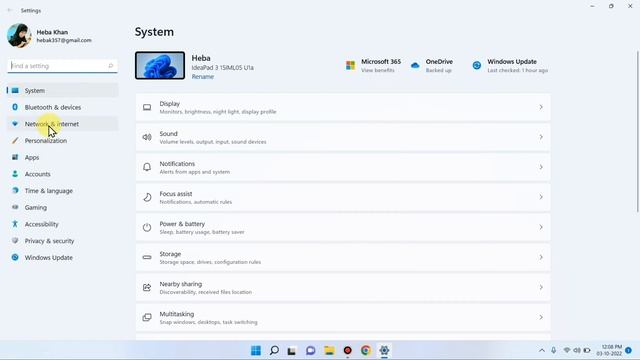Click the Windows Update sidebar icon
The image size is (640, 360).
[x=15, y=258]
